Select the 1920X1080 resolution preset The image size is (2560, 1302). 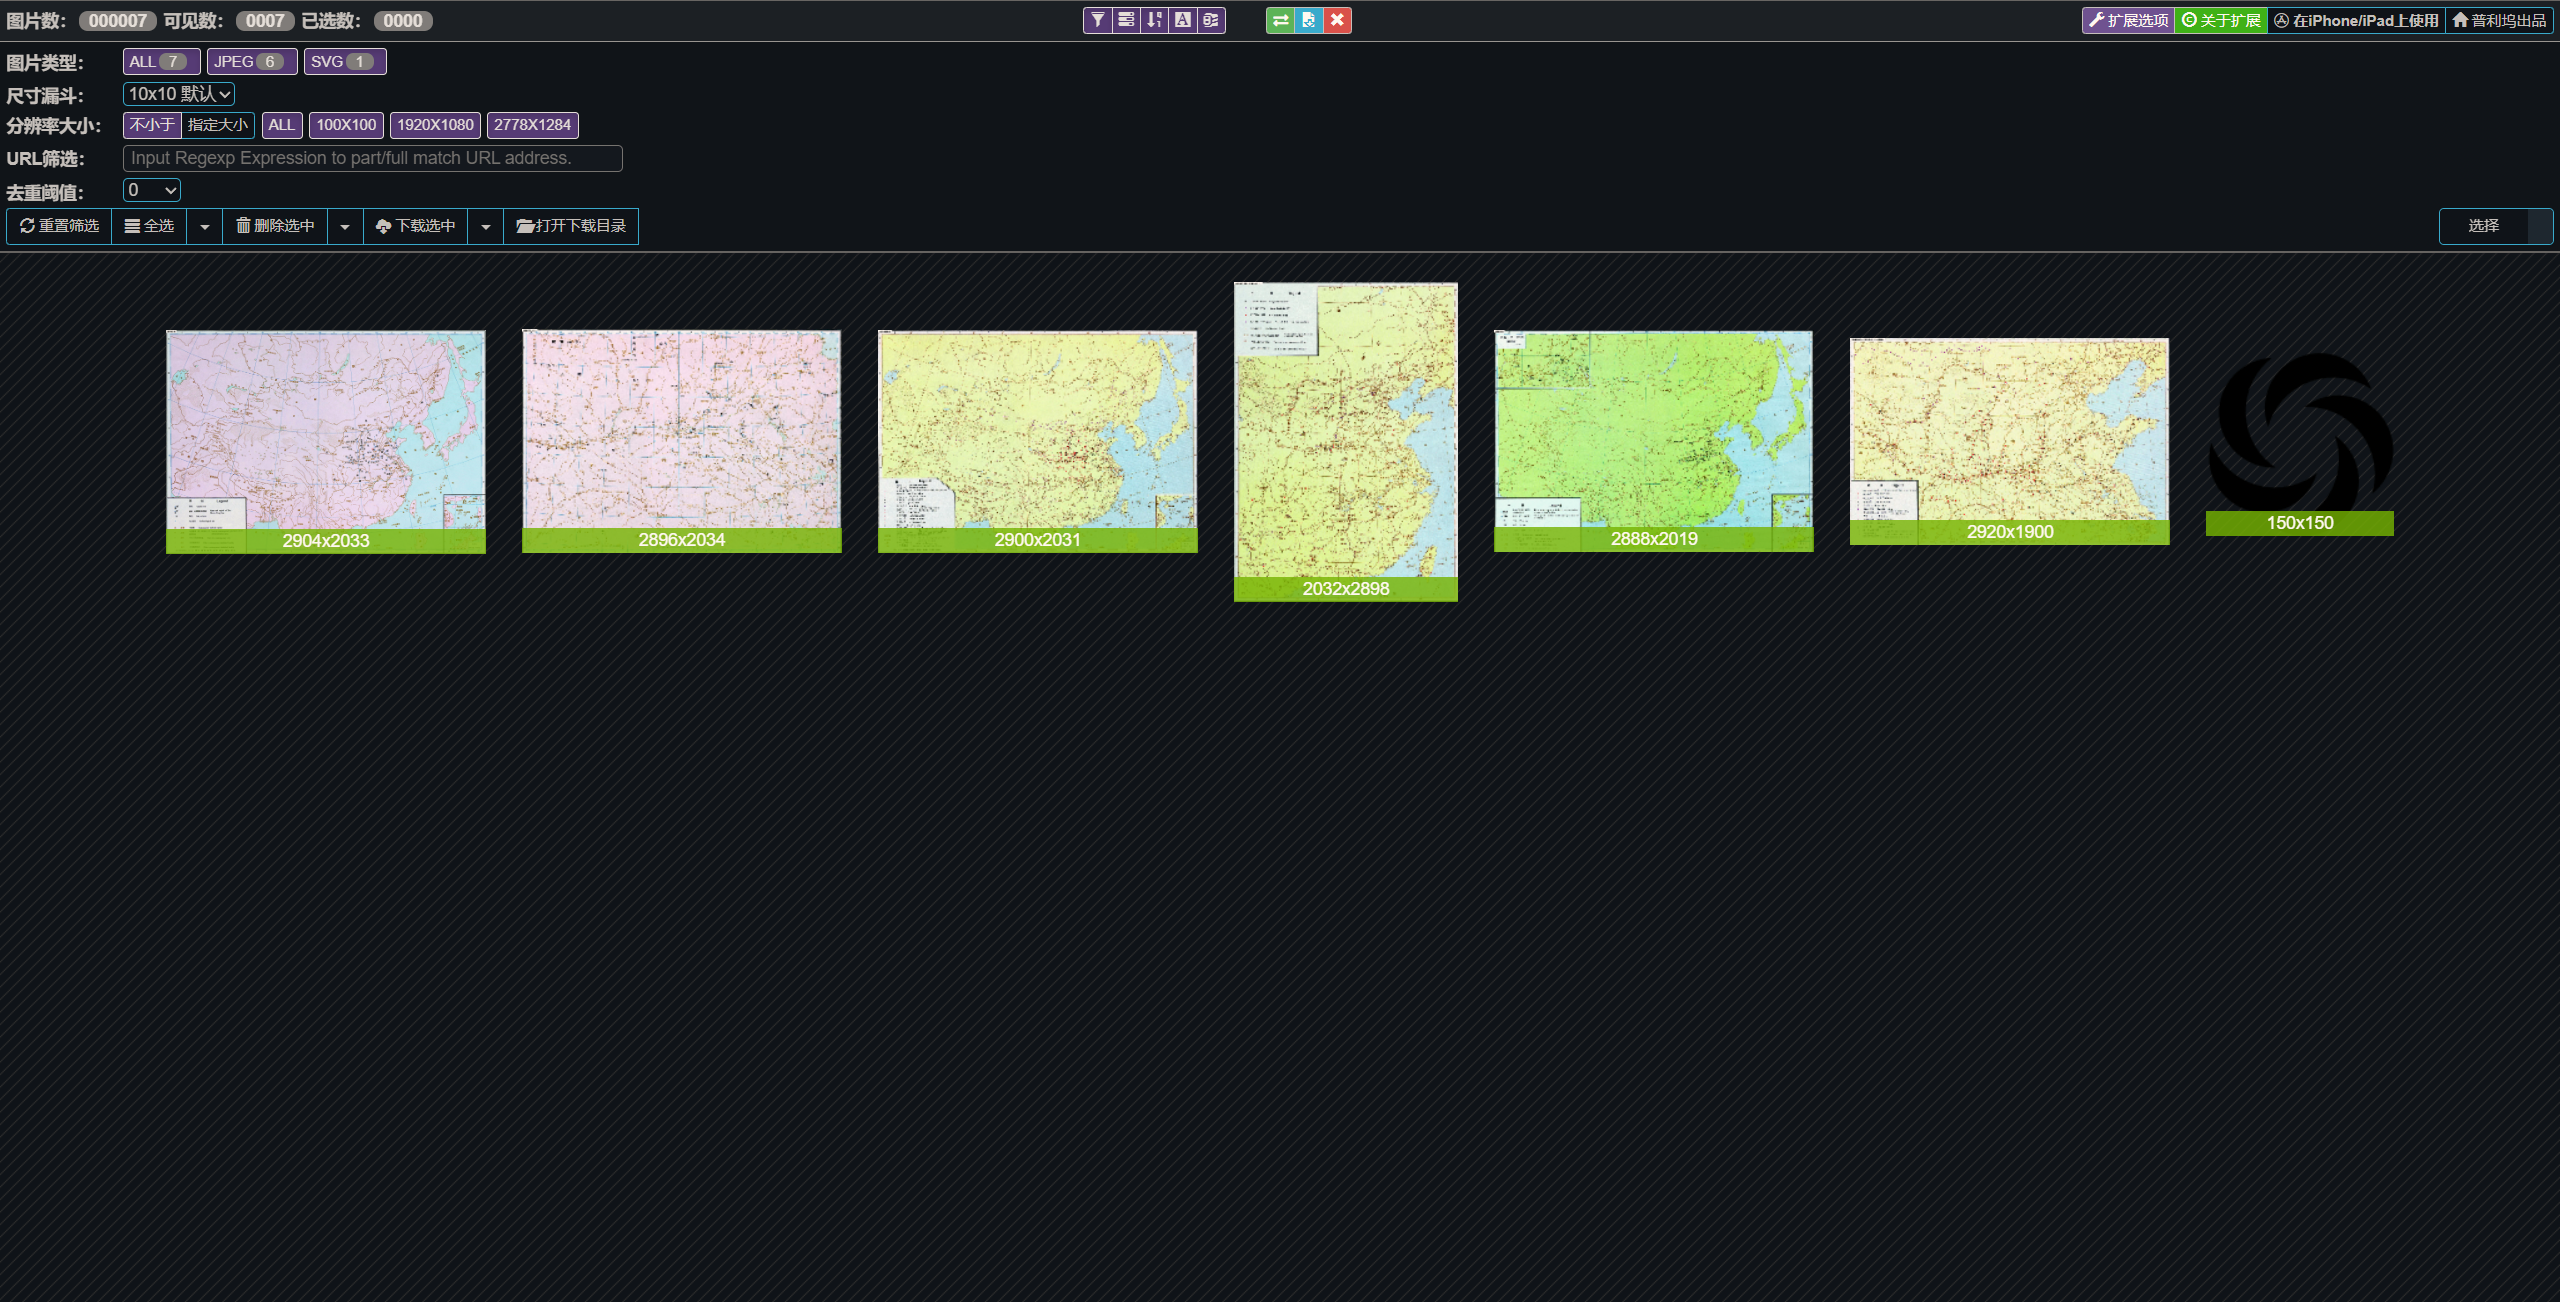pyautogui.click(x=435, y=125)
